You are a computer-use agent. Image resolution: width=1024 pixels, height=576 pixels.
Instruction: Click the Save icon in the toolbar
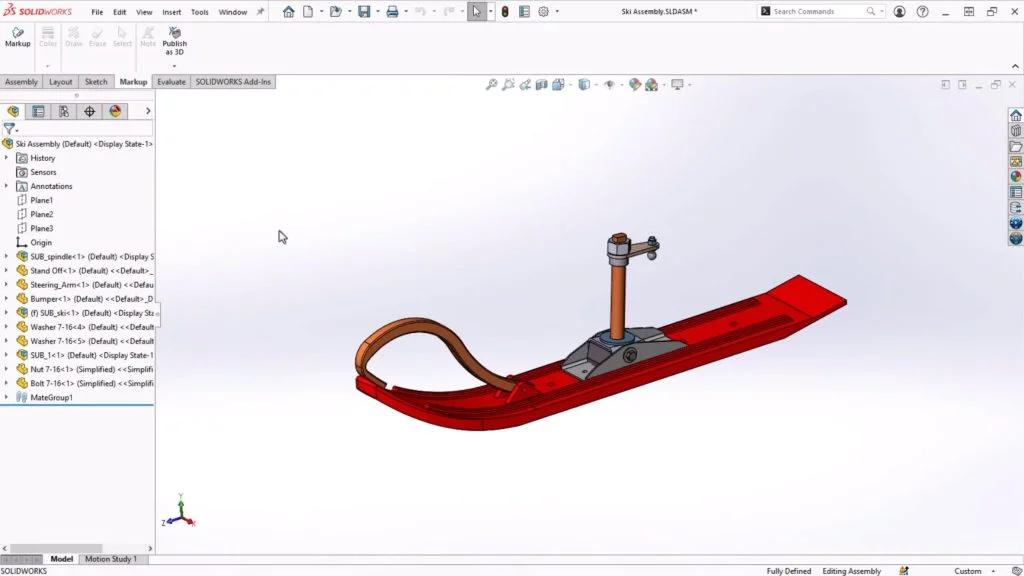point(366,11)
